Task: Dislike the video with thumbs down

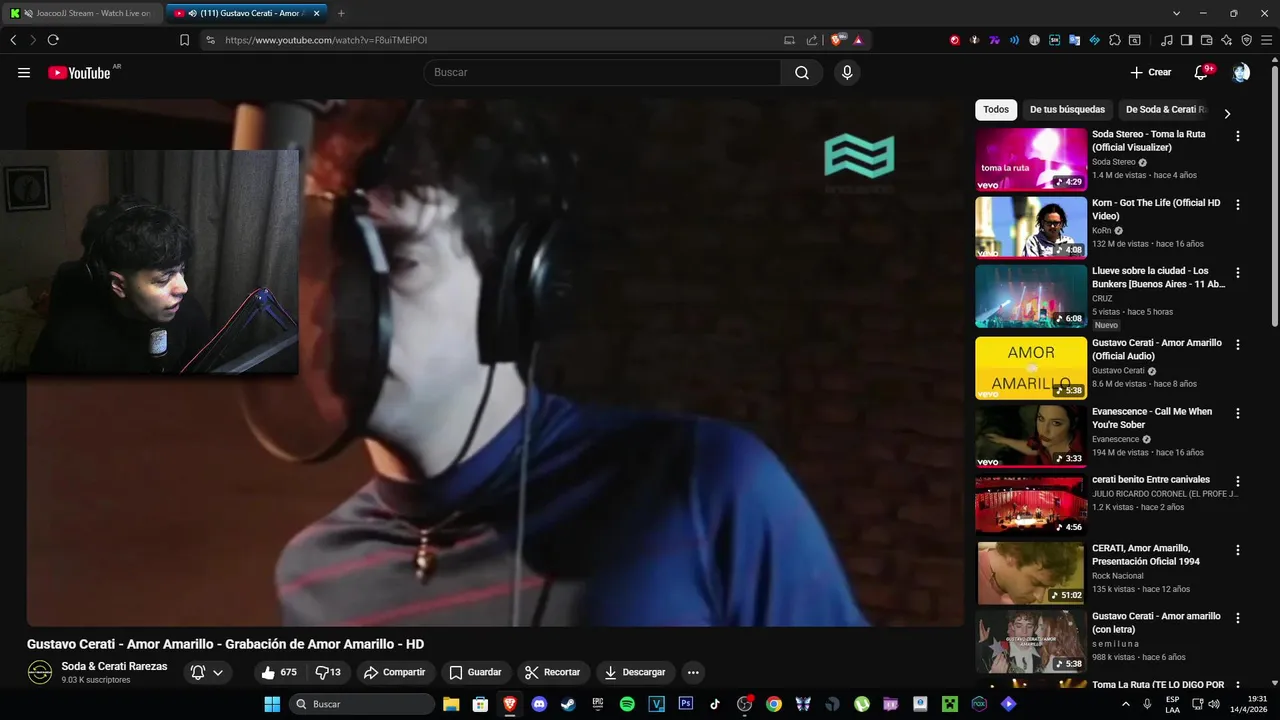Action: pos(328,672)
